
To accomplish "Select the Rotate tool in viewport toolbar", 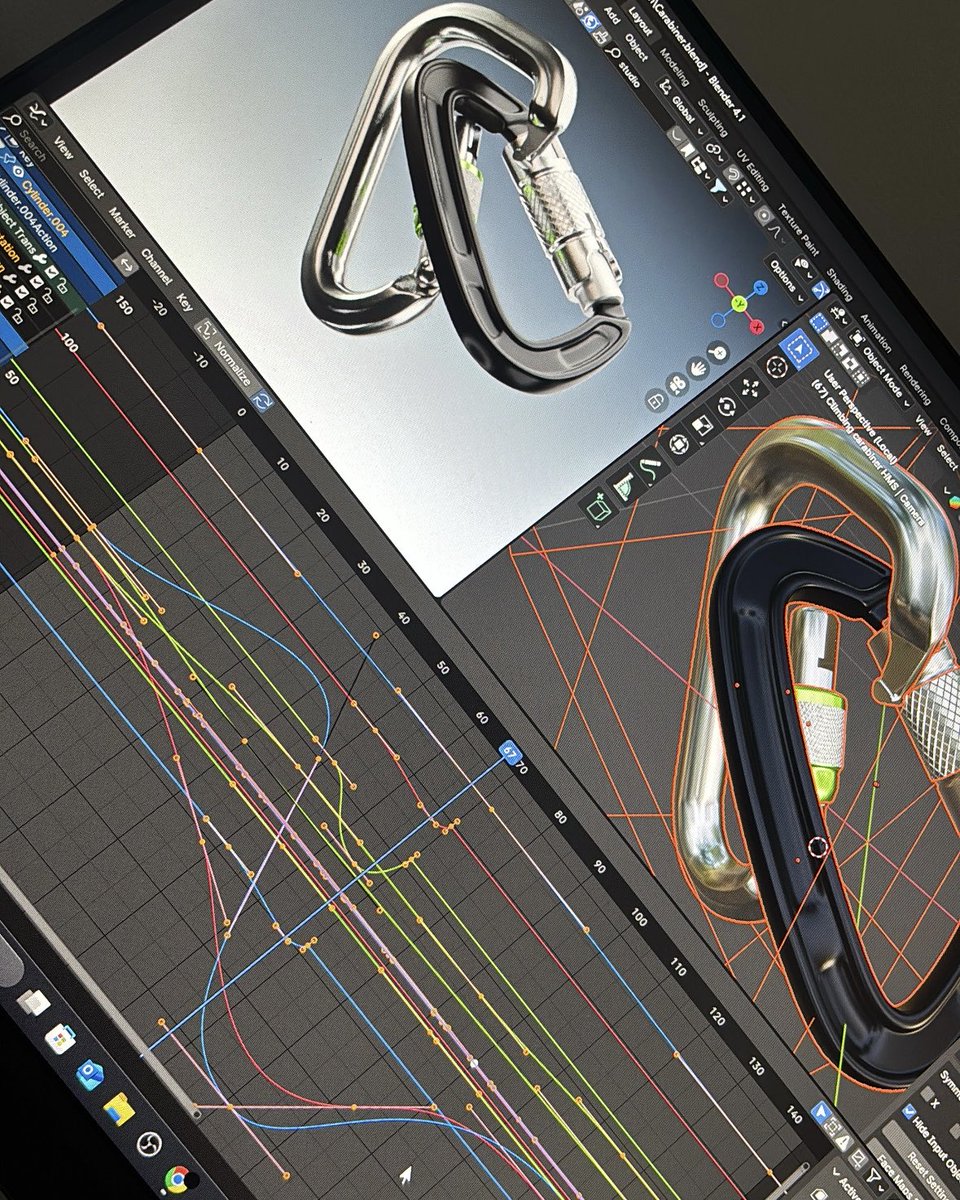I will coord(726,406).
